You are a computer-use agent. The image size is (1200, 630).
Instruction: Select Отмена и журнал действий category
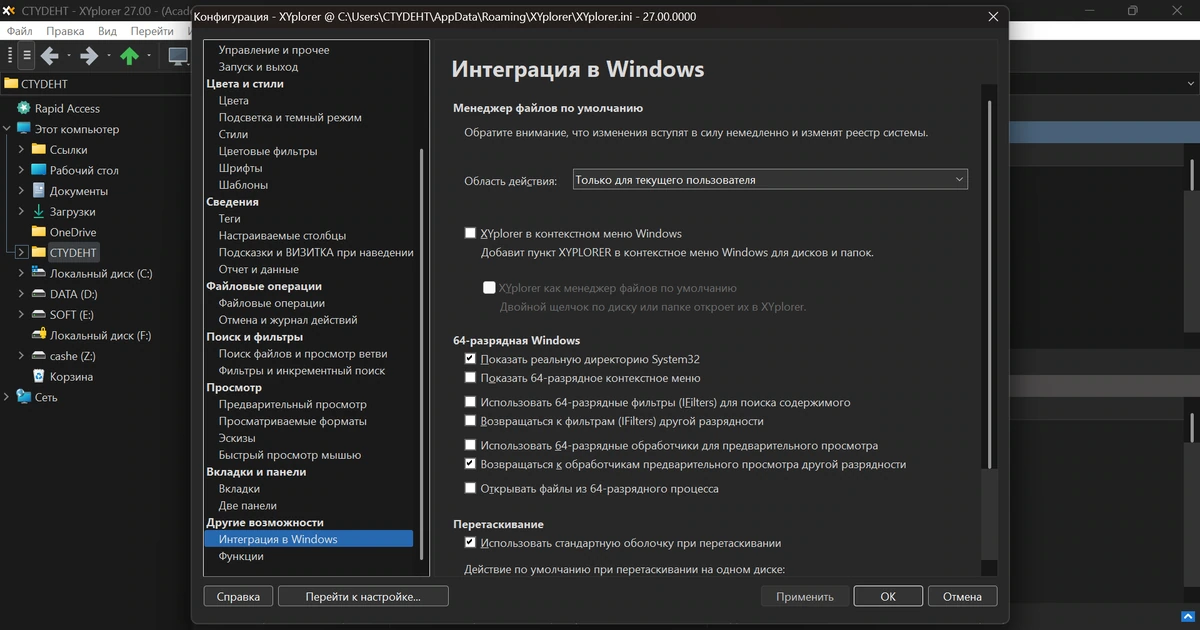[288, 320]
